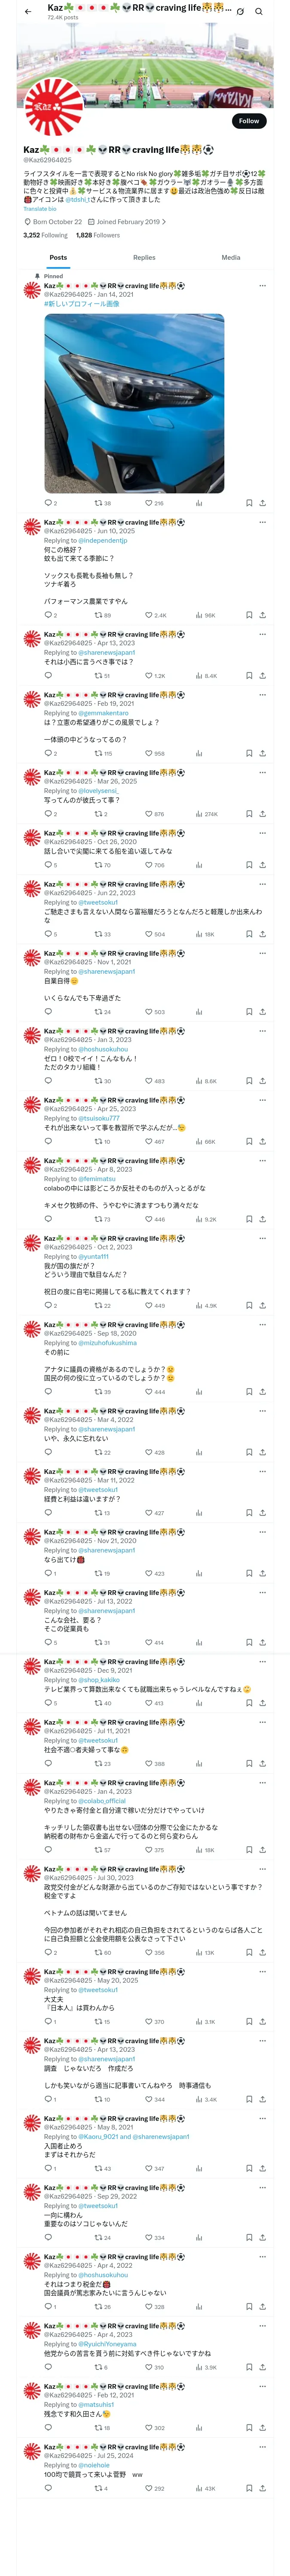Share the Jun 10, 2025 tweet
Screen dimensions: 290x2576
coord(262,615)
